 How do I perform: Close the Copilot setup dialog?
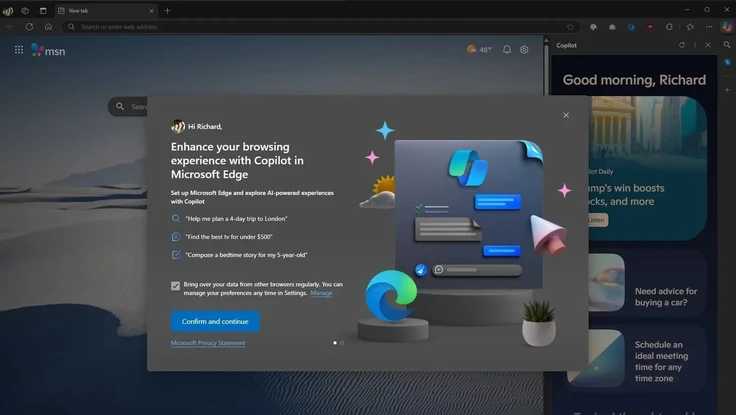[x=566, y=115]
